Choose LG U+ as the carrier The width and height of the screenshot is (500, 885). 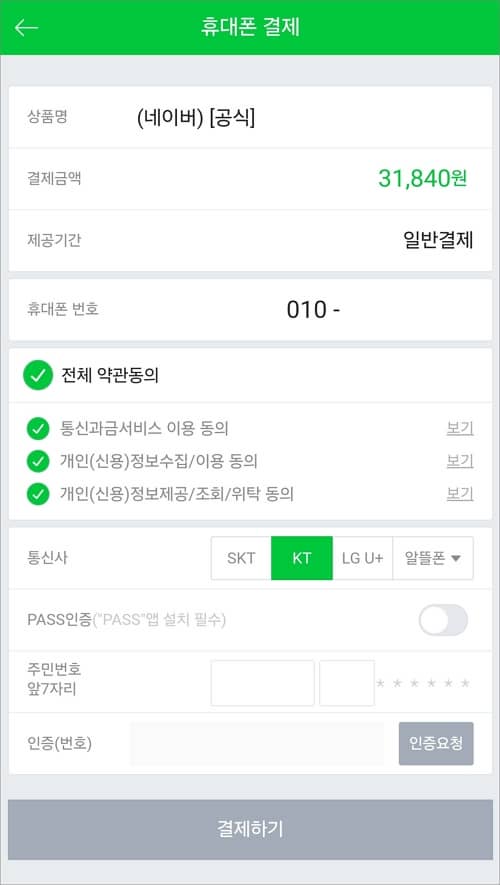click(362, 558)
